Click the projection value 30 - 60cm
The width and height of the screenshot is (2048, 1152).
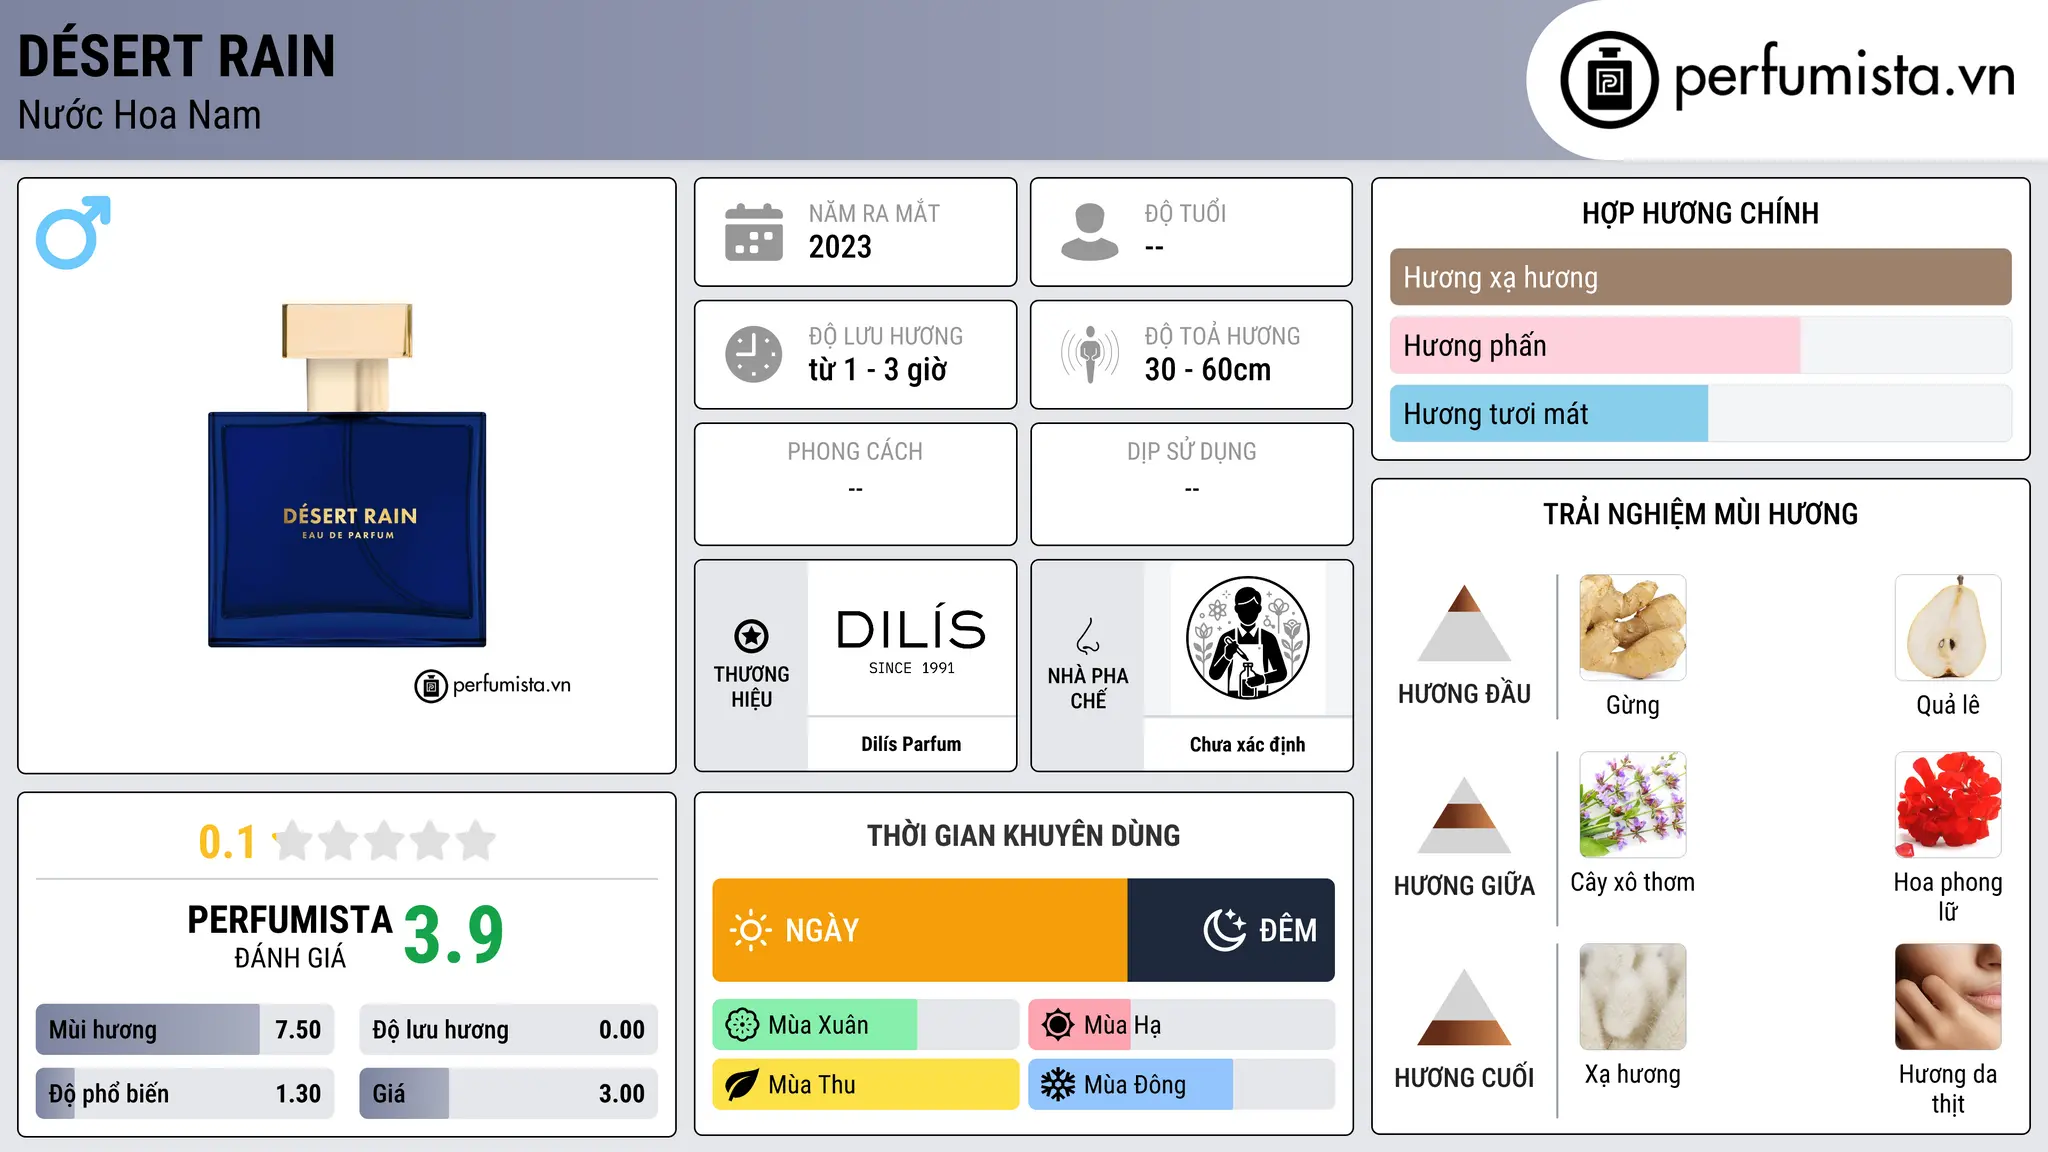[1208, 370]
